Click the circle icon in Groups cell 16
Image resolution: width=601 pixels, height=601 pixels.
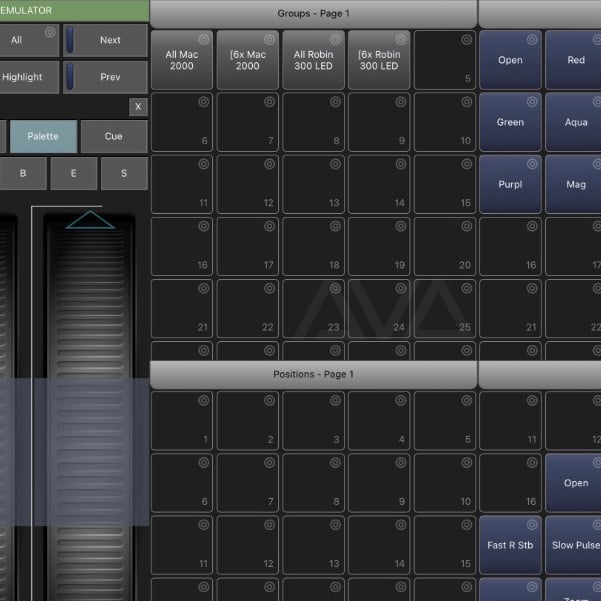[204, 226]
